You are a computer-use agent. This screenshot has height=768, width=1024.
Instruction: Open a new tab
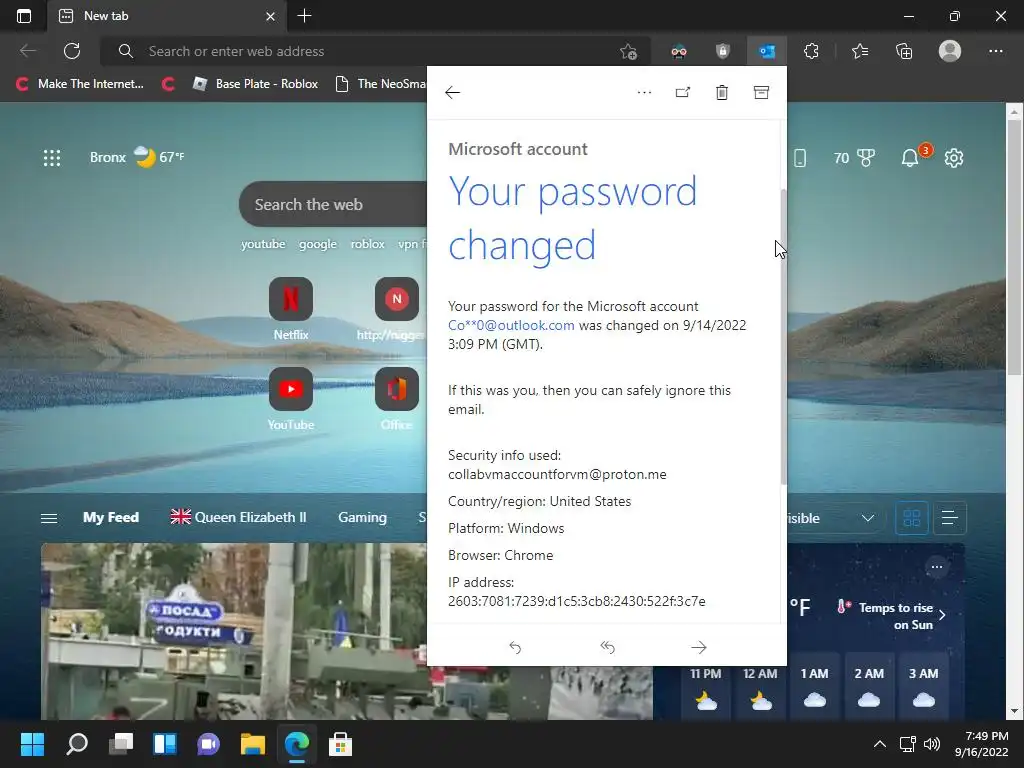[x=304, y=16]
